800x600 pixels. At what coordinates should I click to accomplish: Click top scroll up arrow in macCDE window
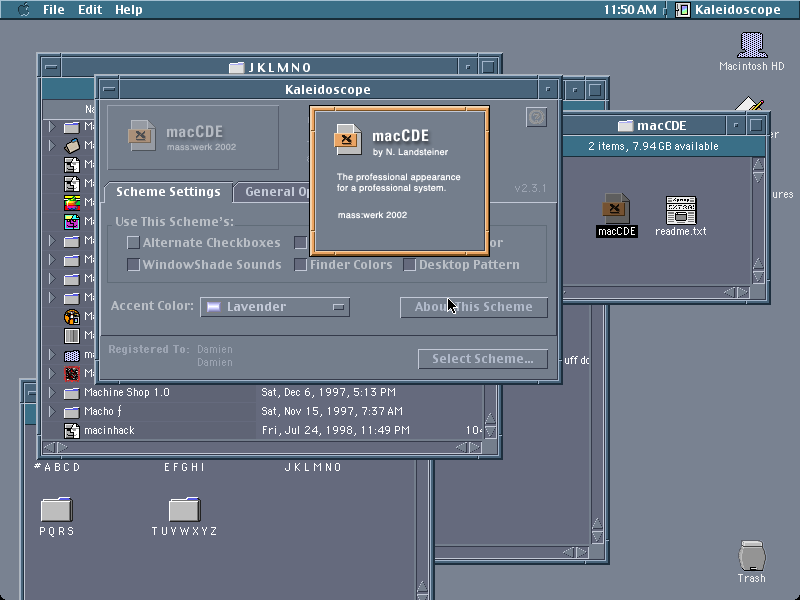pos(758,164)
